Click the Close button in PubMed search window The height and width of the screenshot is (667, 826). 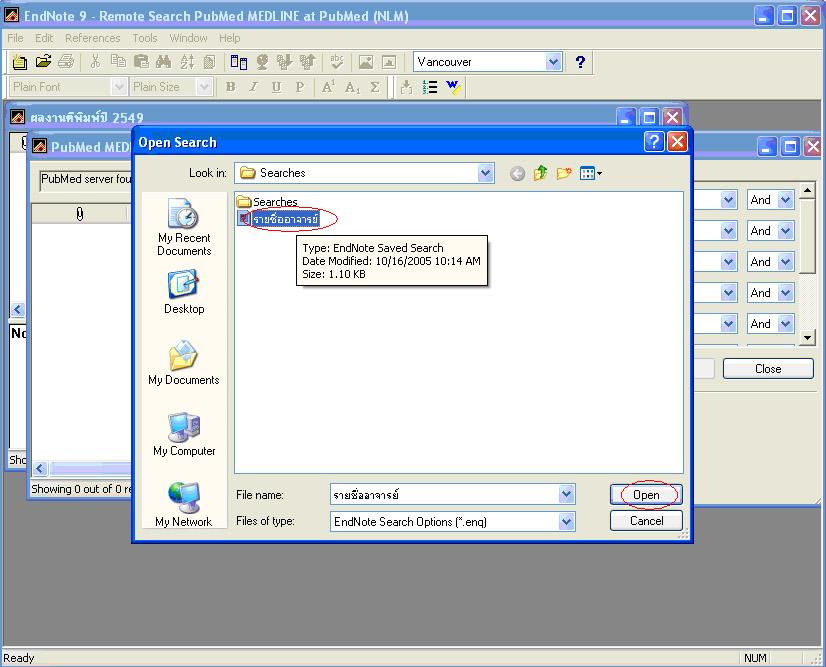point(768,369)
